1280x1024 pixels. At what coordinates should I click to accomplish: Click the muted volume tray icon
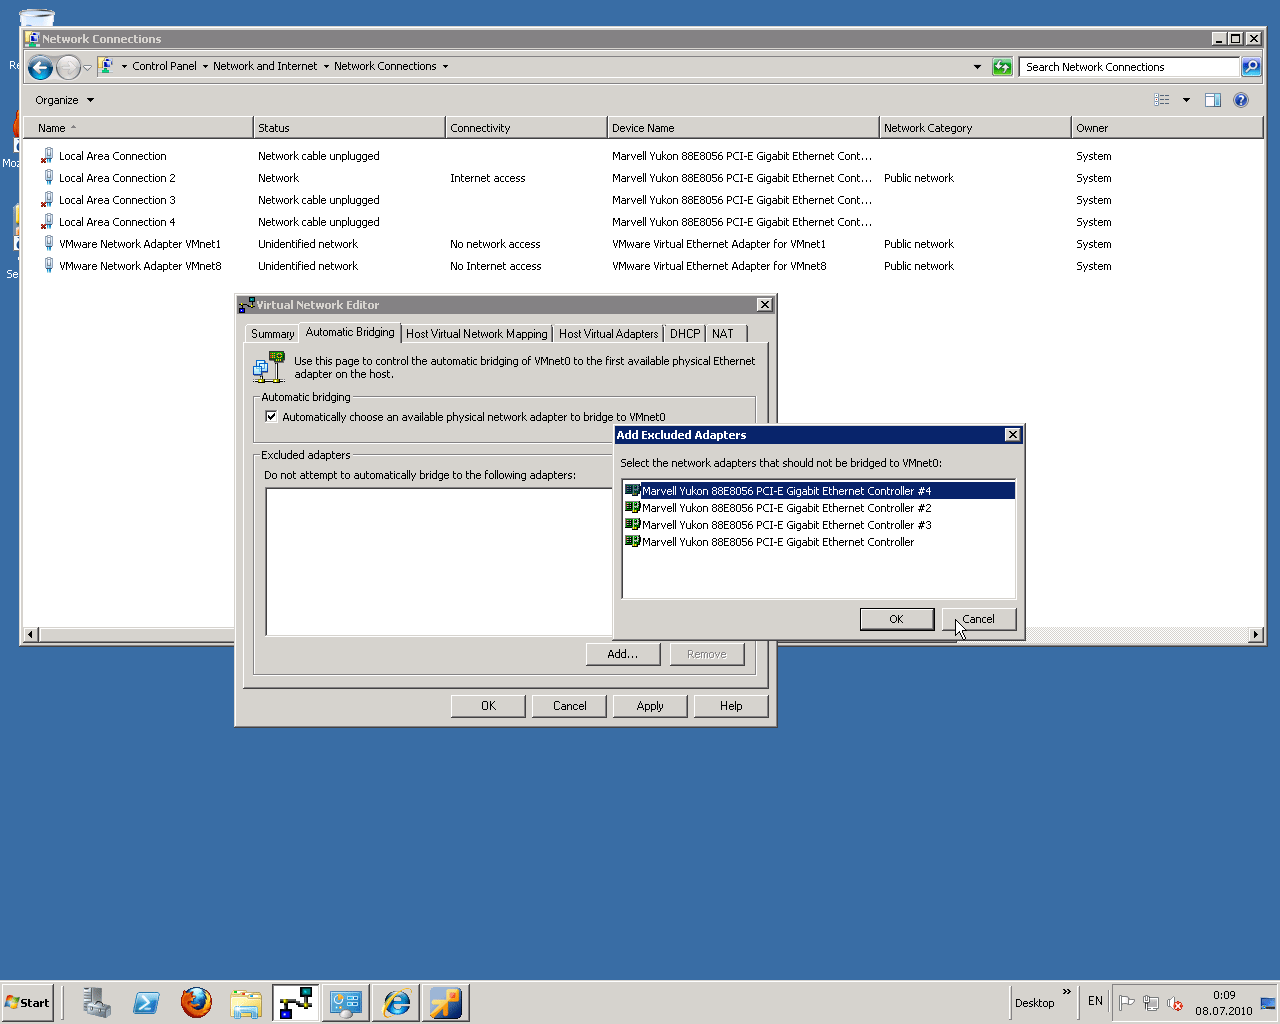click(x=1175, y=1003)
